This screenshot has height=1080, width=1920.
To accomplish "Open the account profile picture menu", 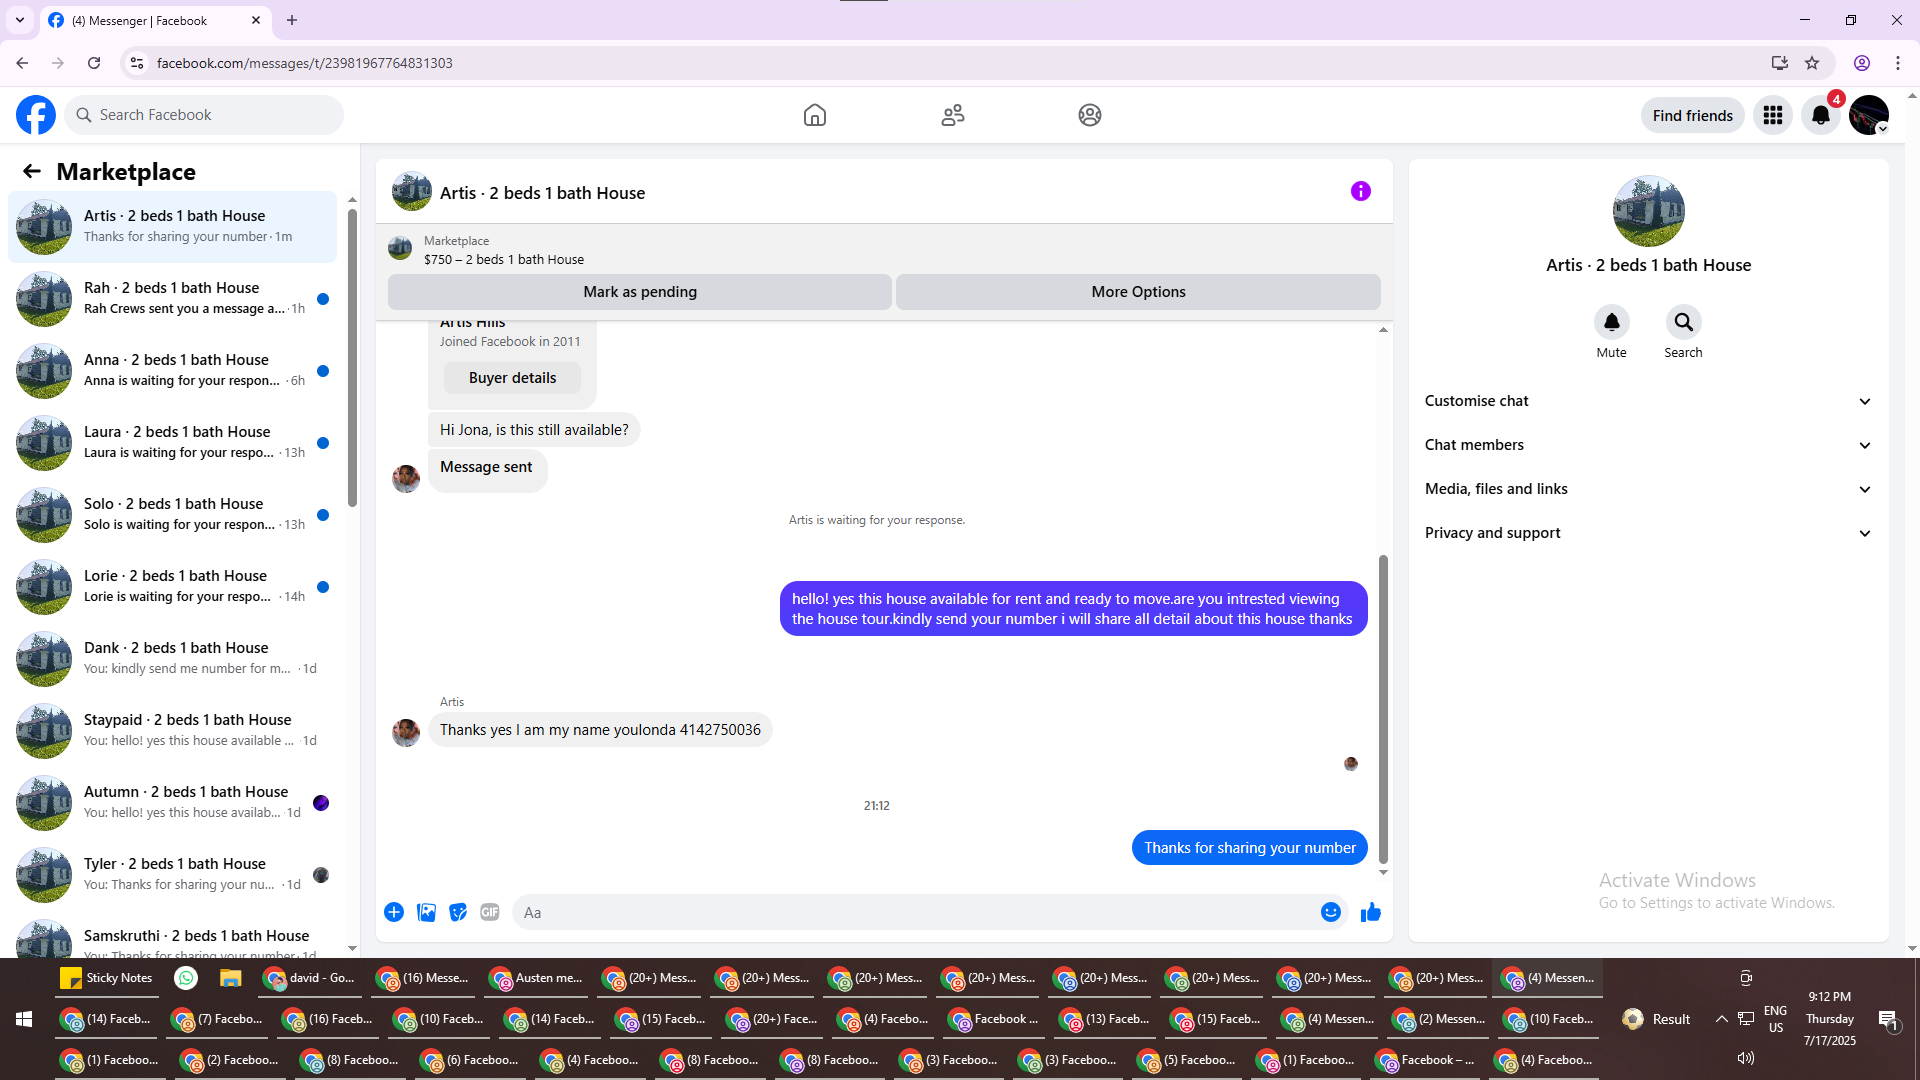I will (x=1869, y=115).
